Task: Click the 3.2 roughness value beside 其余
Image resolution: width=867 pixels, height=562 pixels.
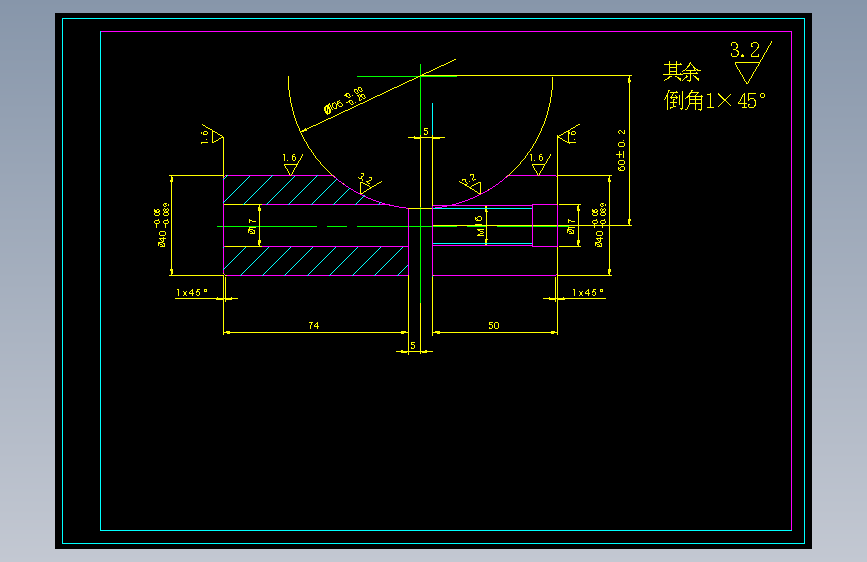Action: (745, 50)
